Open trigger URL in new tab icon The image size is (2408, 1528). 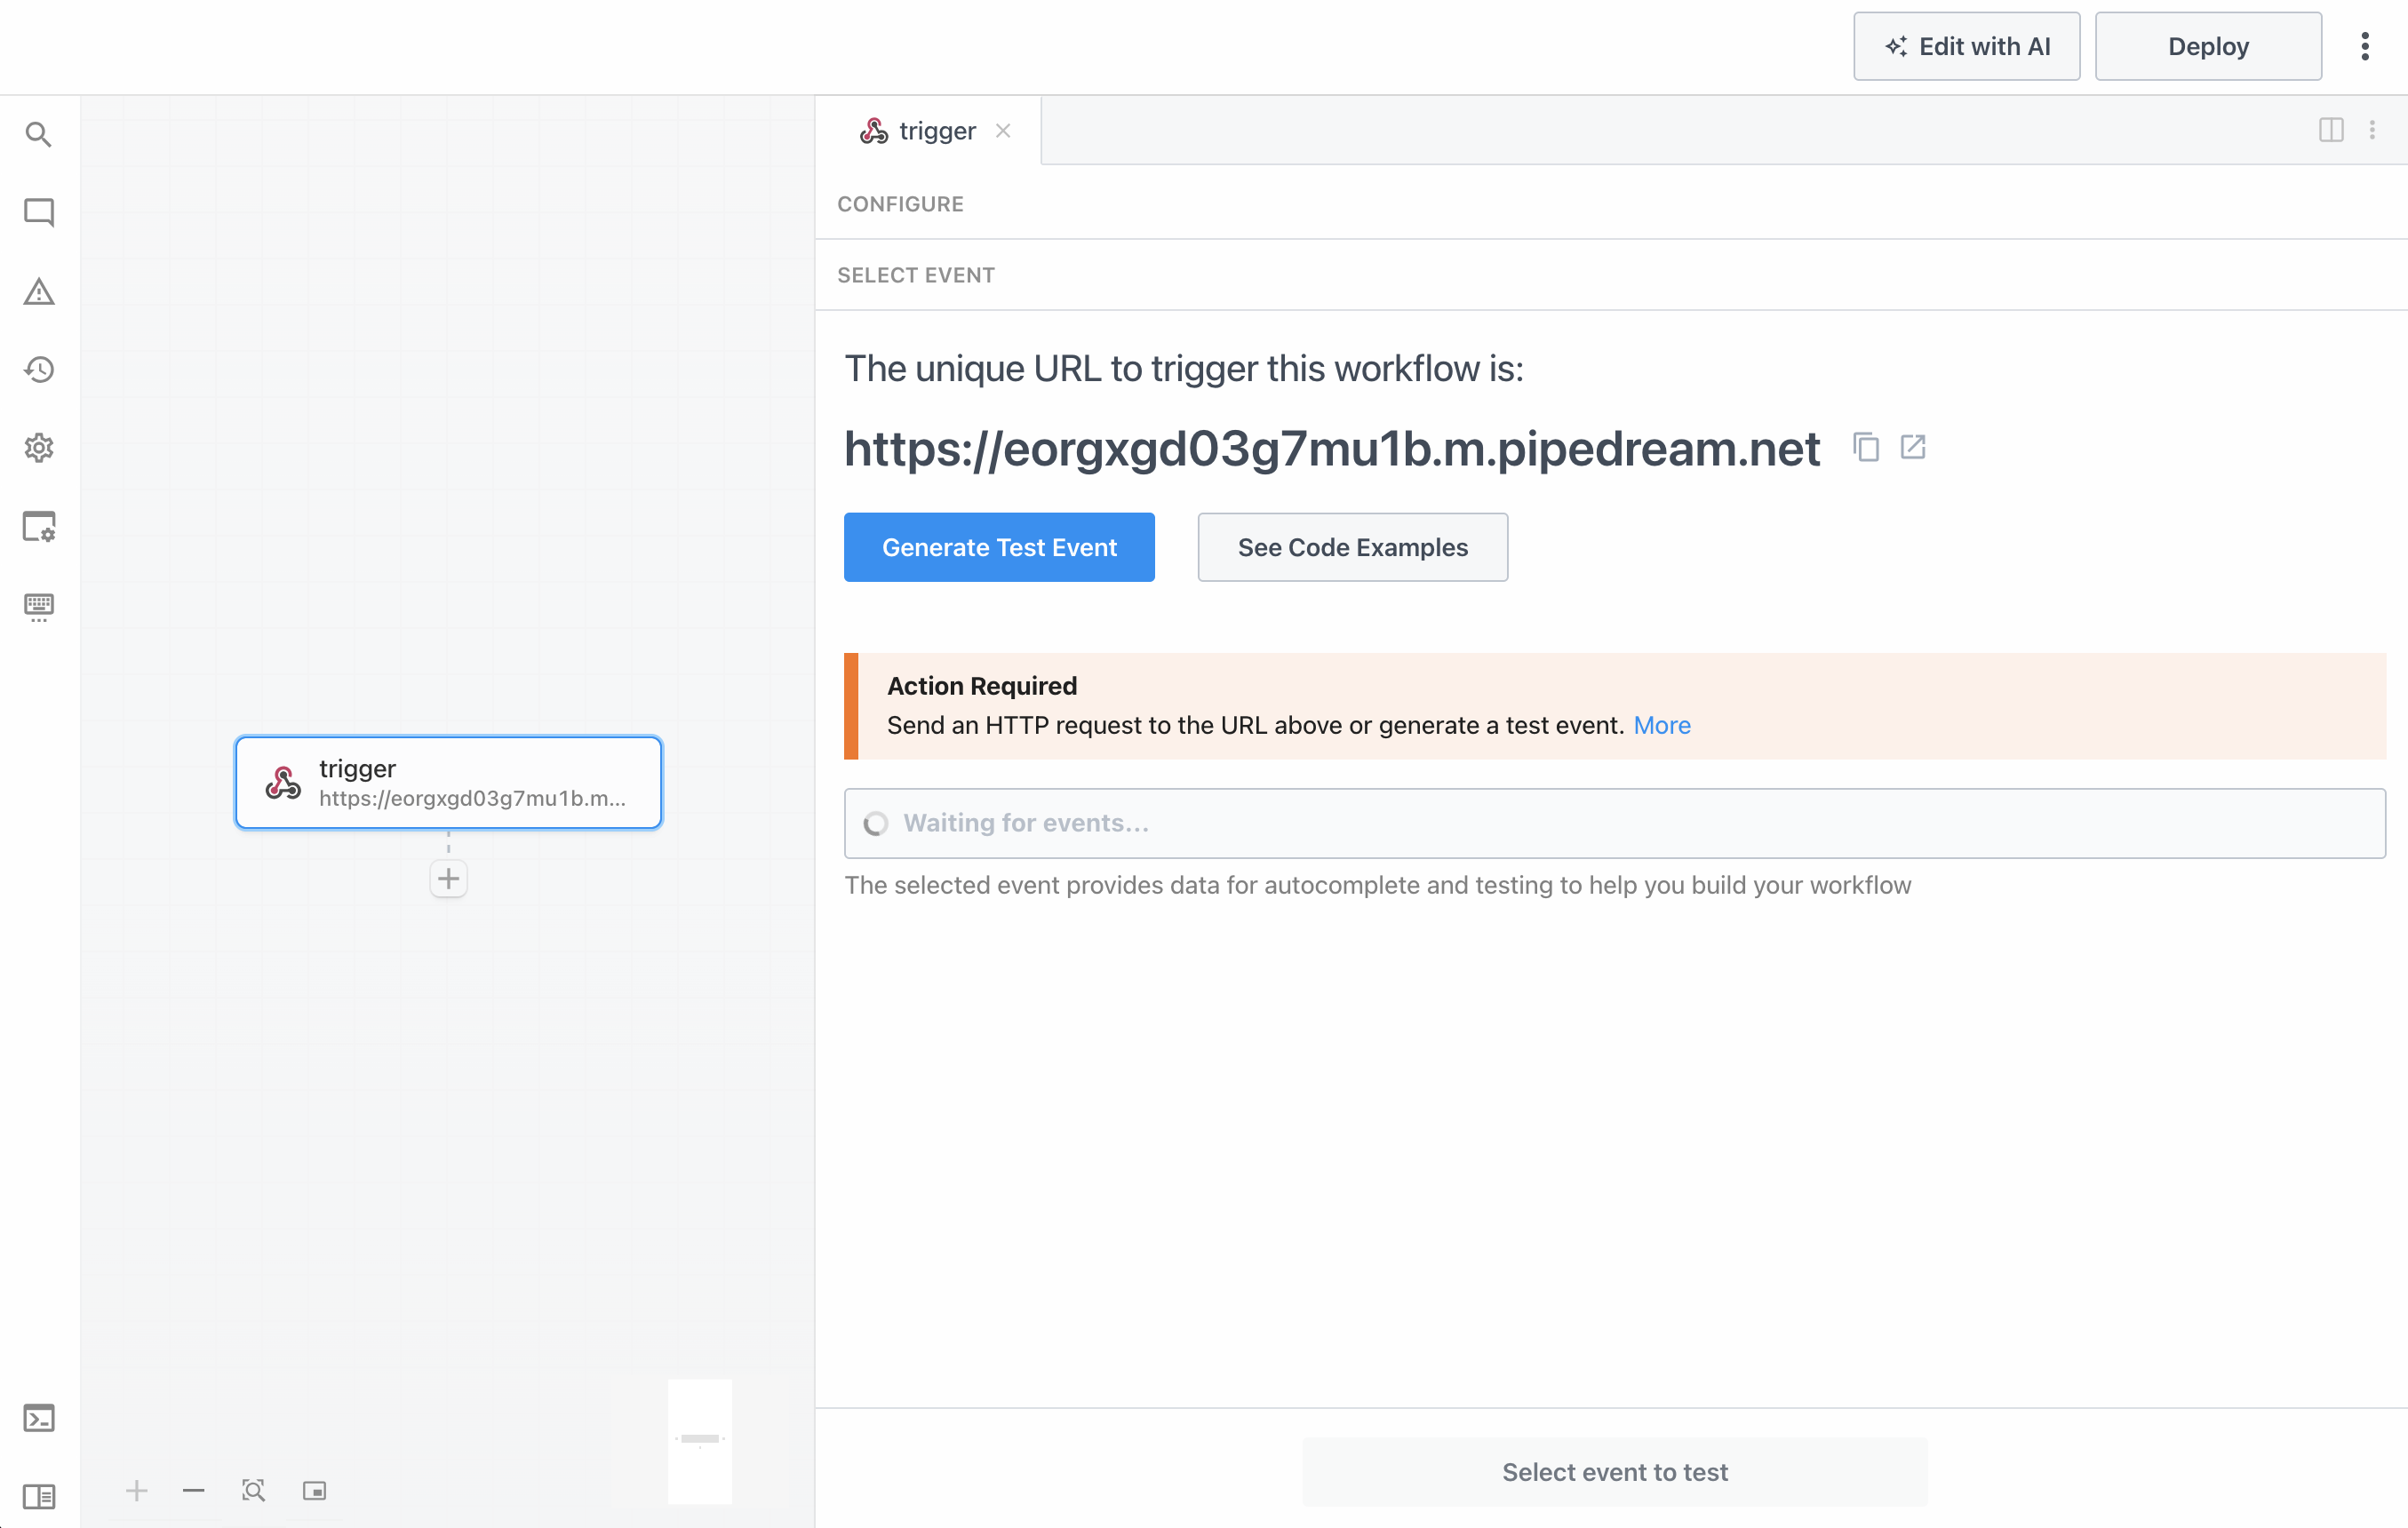[x=1913, y=447]
